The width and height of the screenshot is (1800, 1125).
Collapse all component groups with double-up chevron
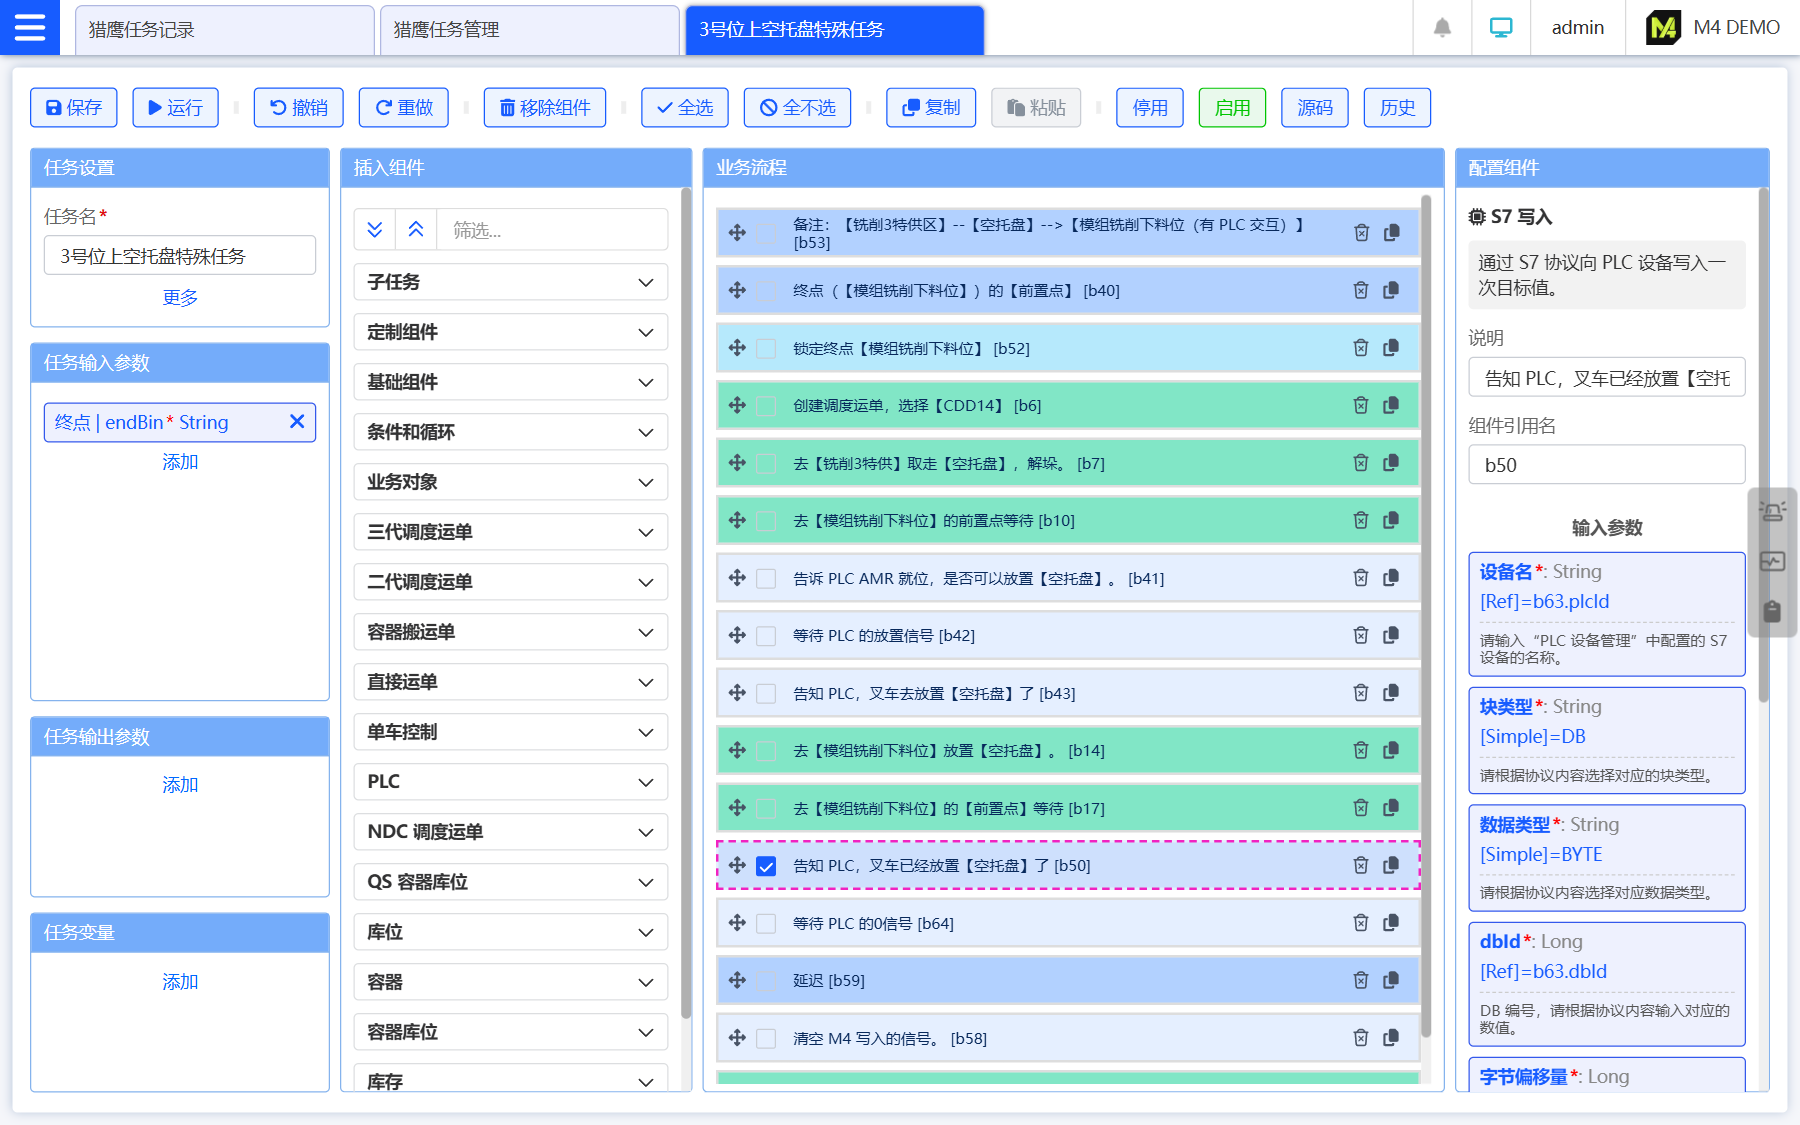coord(416,230)
